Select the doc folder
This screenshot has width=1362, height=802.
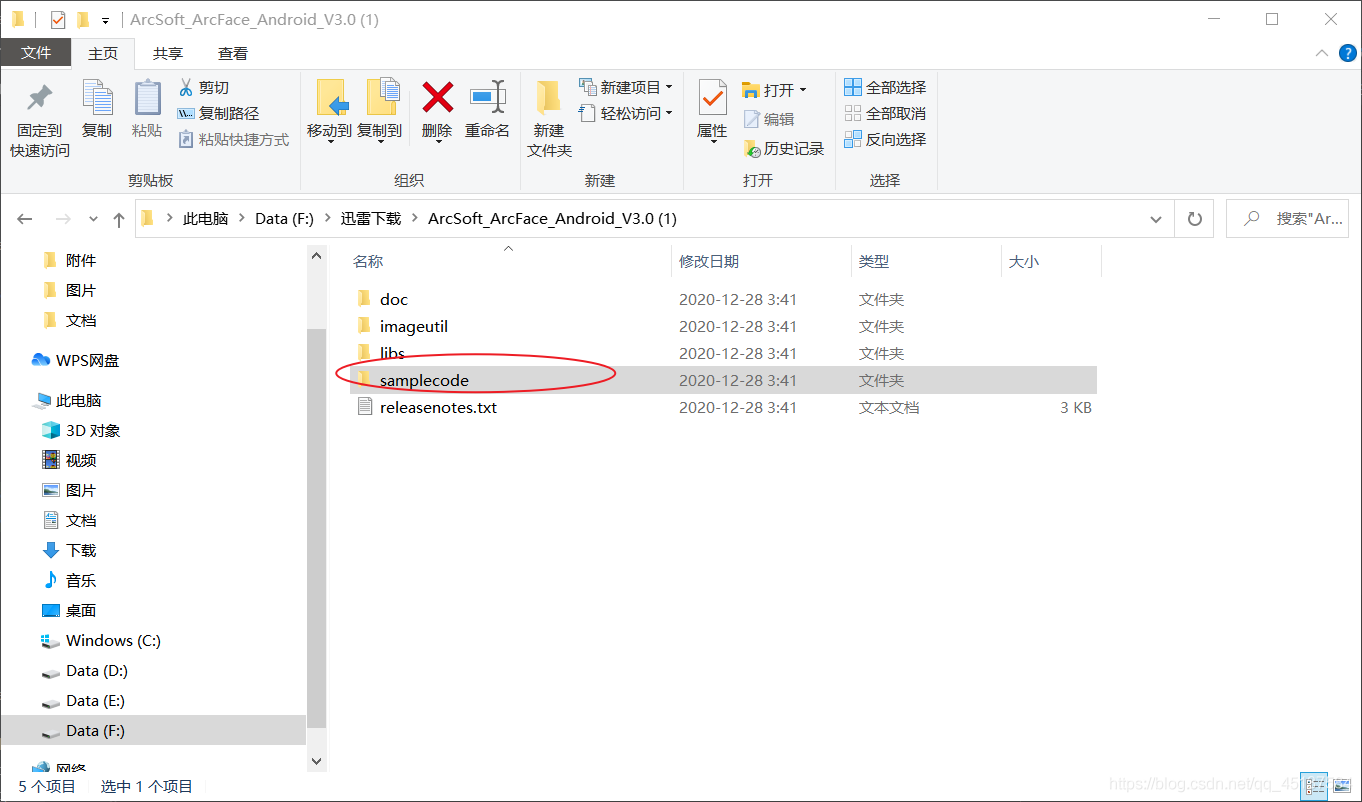click(723, 299)
